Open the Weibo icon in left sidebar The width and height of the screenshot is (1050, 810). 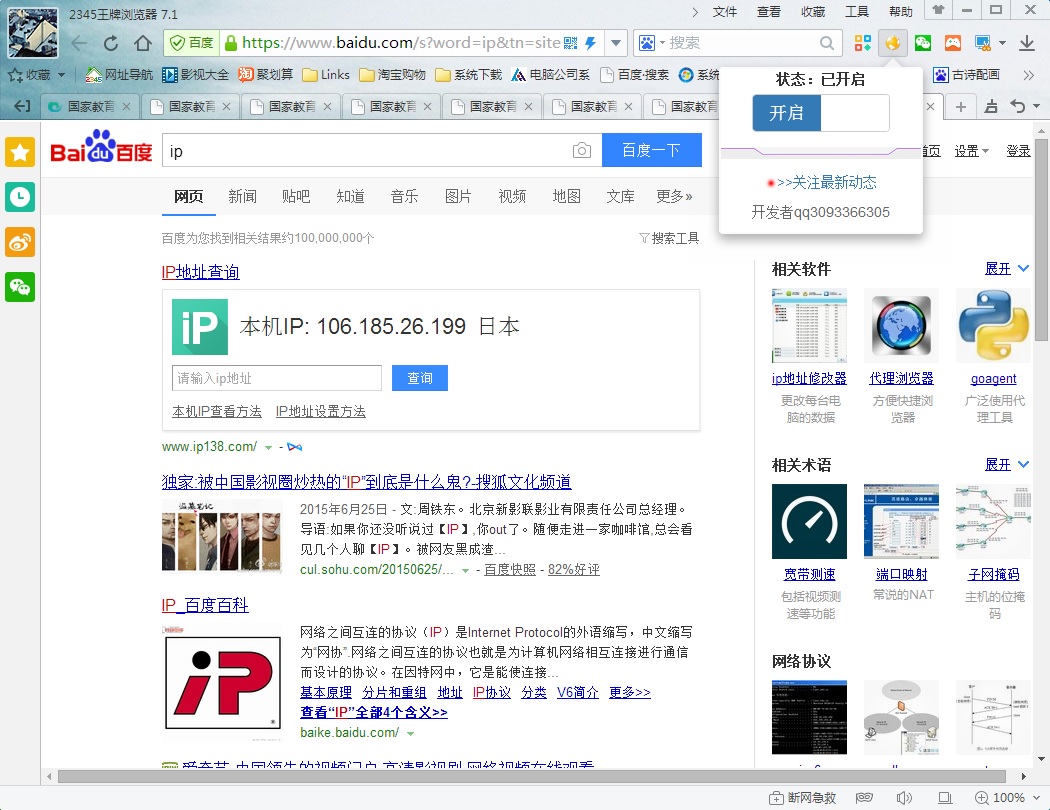point(20,241)
